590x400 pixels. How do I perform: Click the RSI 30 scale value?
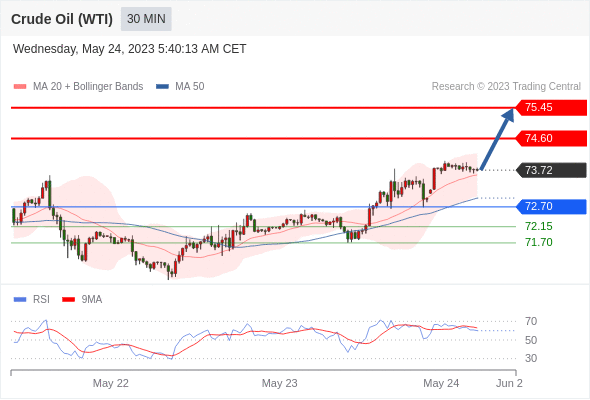point(531,358)
